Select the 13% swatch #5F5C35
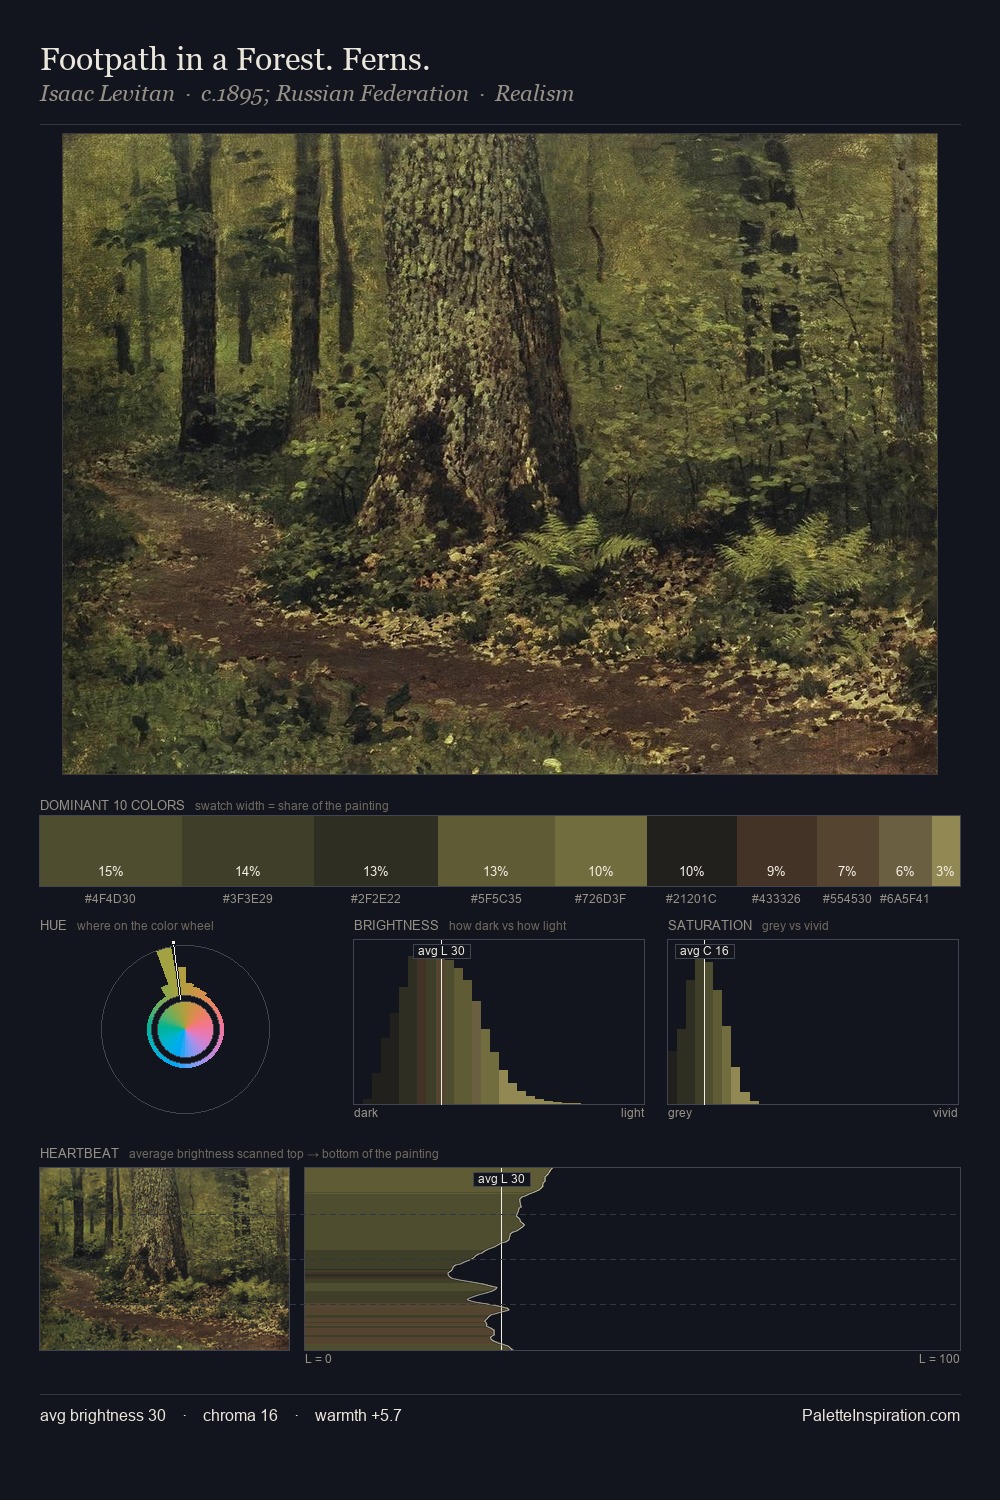Screen dimensions: 1000x1500 [x=496, y=851]
